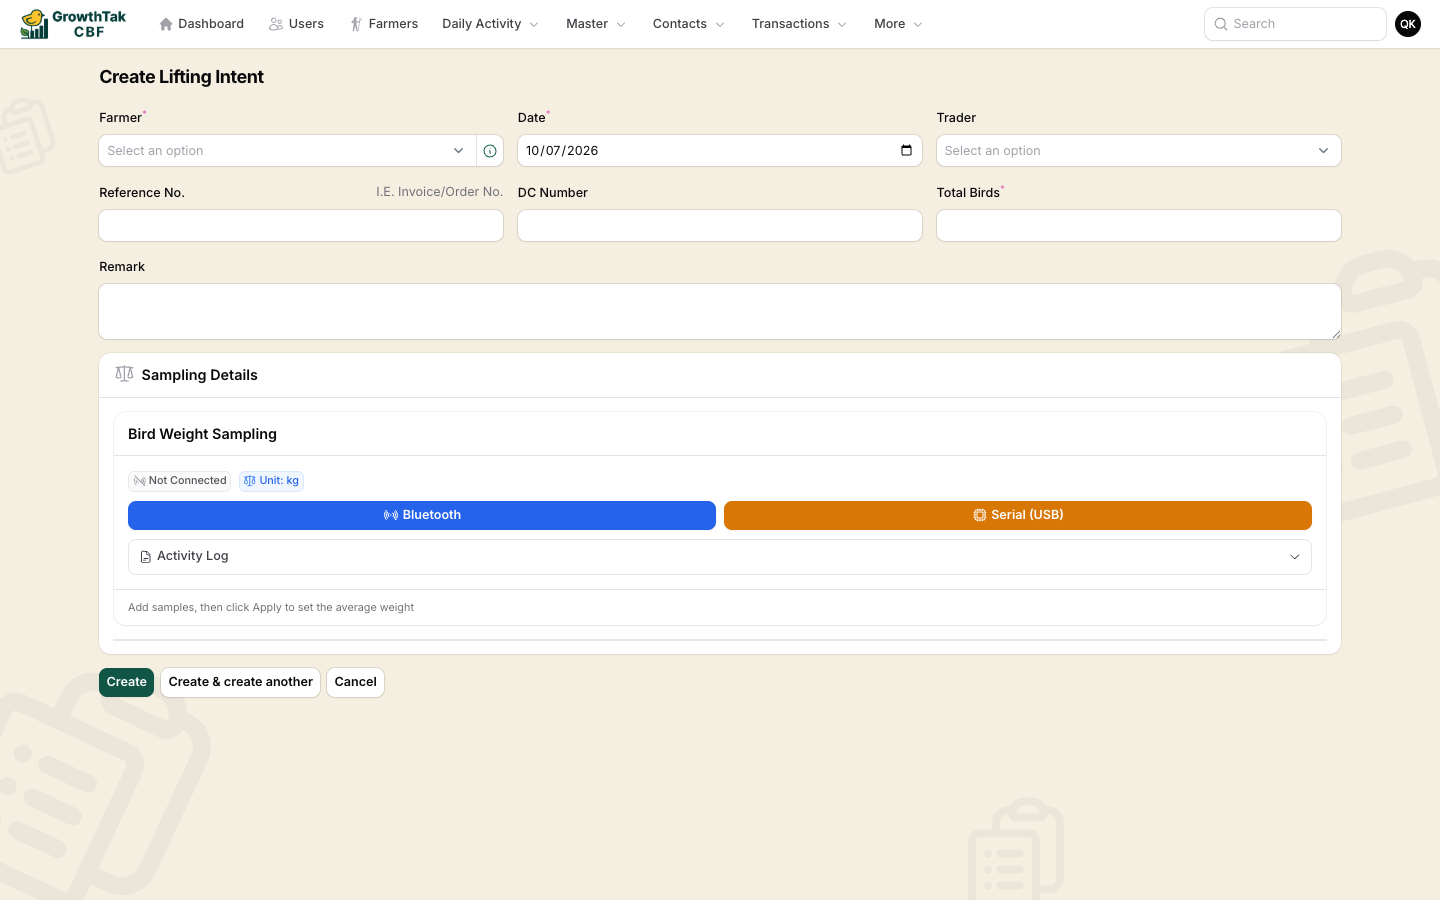Screen dimensions: 1440x900
Task: Click the Farmer info icon
Action: pos(490,151)
